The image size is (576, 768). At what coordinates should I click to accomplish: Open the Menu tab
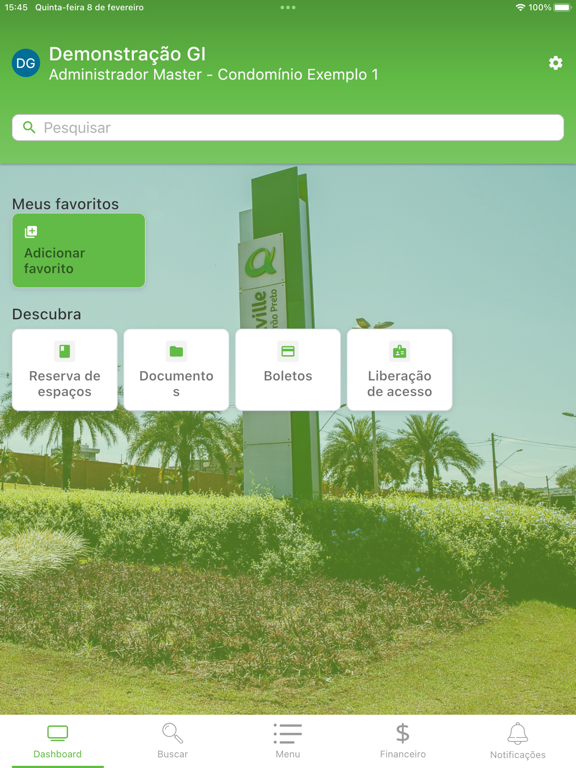click(288, 742)
